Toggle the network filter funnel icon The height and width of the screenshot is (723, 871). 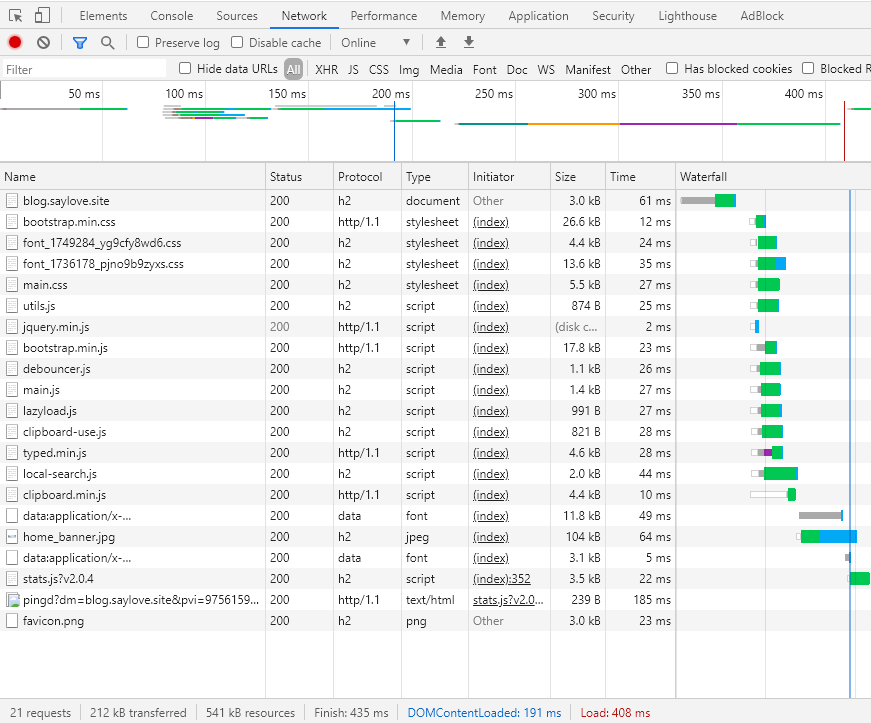click(x=80, y=42)
